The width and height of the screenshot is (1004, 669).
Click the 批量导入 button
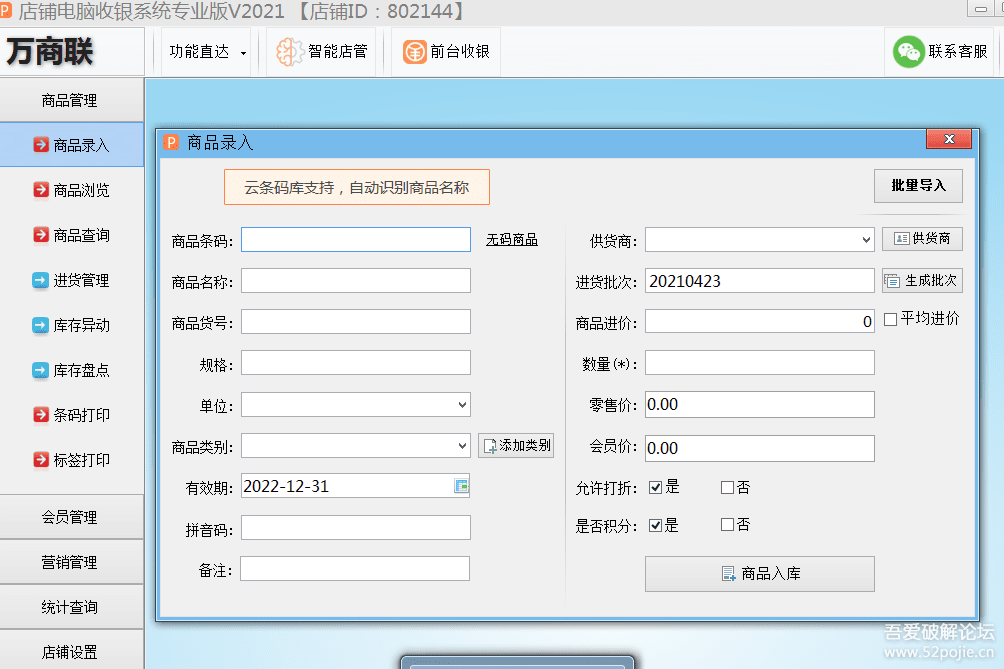918,186
